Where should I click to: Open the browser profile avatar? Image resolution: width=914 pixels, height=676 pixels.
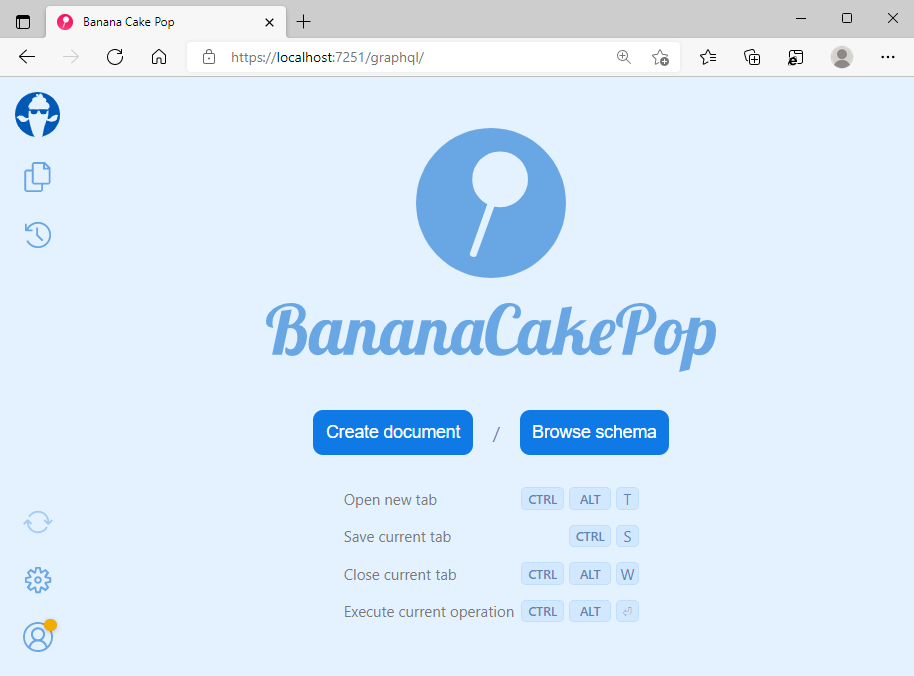842,57
